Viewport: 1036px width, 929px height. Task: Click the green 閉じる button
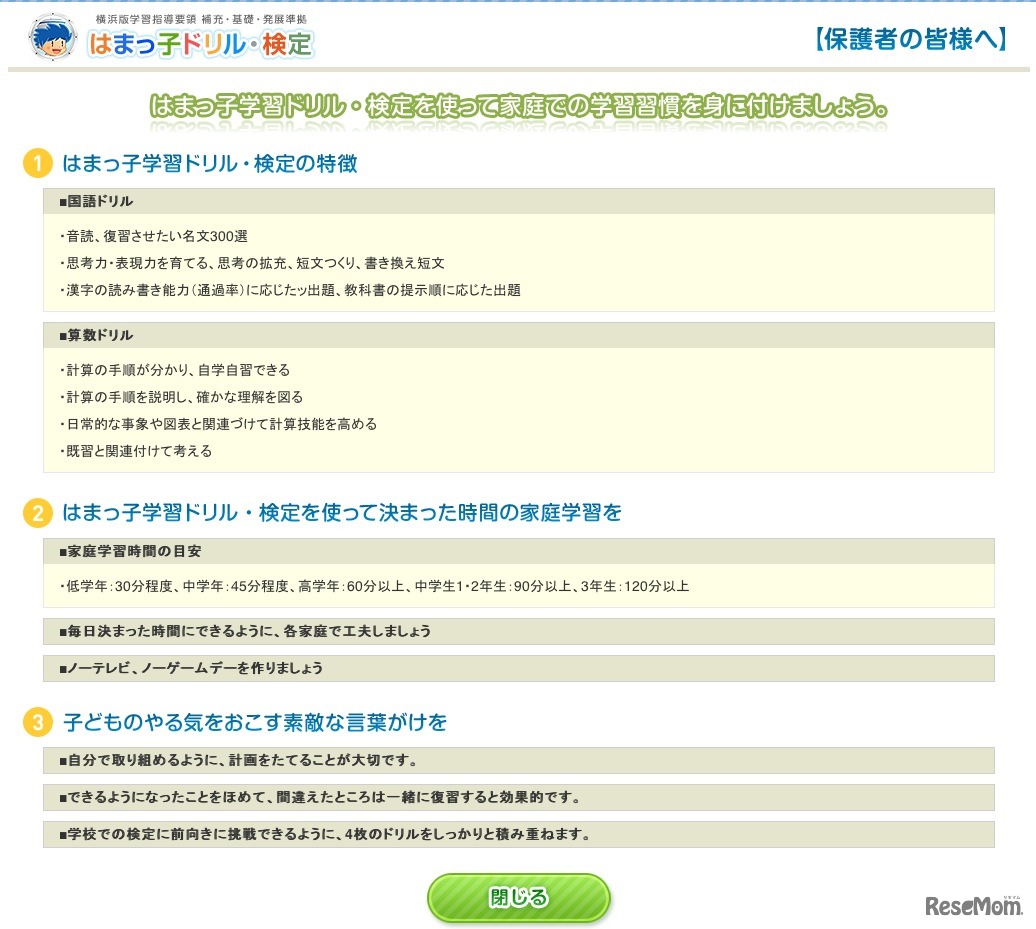click(519, 897)
